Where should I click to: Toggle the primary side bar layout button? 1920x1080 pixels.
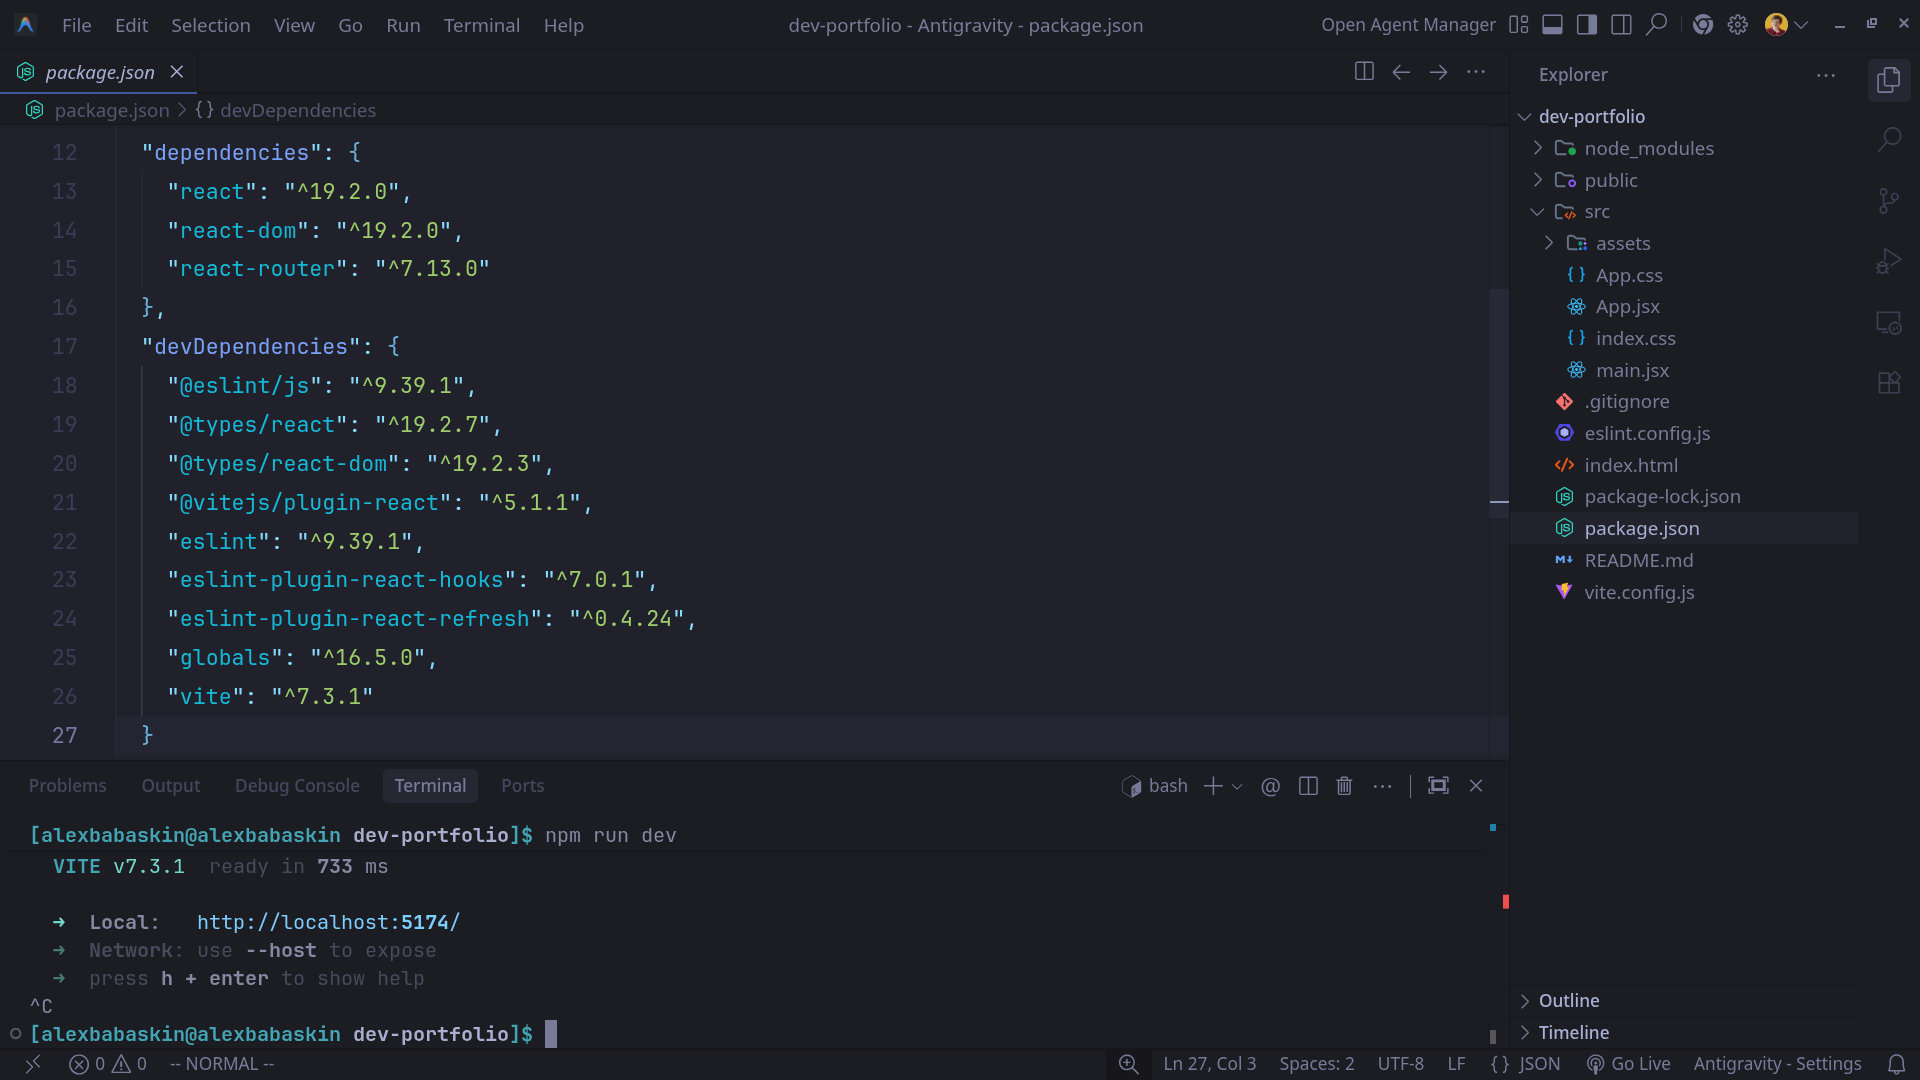[1587, 25]
